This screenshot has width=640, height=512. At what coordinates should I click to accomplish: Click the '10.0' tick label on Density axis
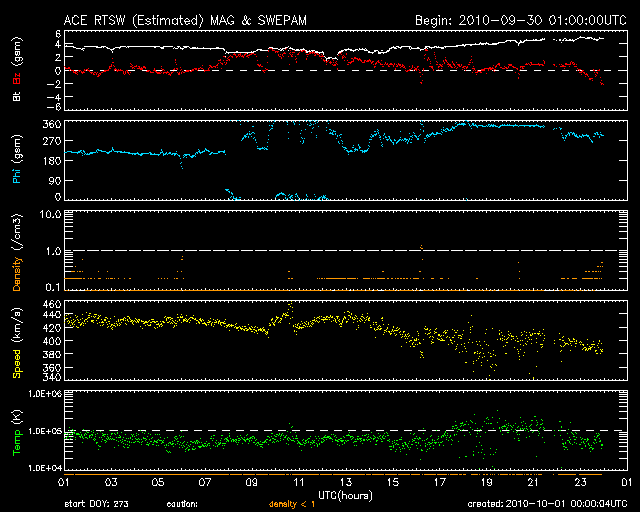[x=50, y=215]
